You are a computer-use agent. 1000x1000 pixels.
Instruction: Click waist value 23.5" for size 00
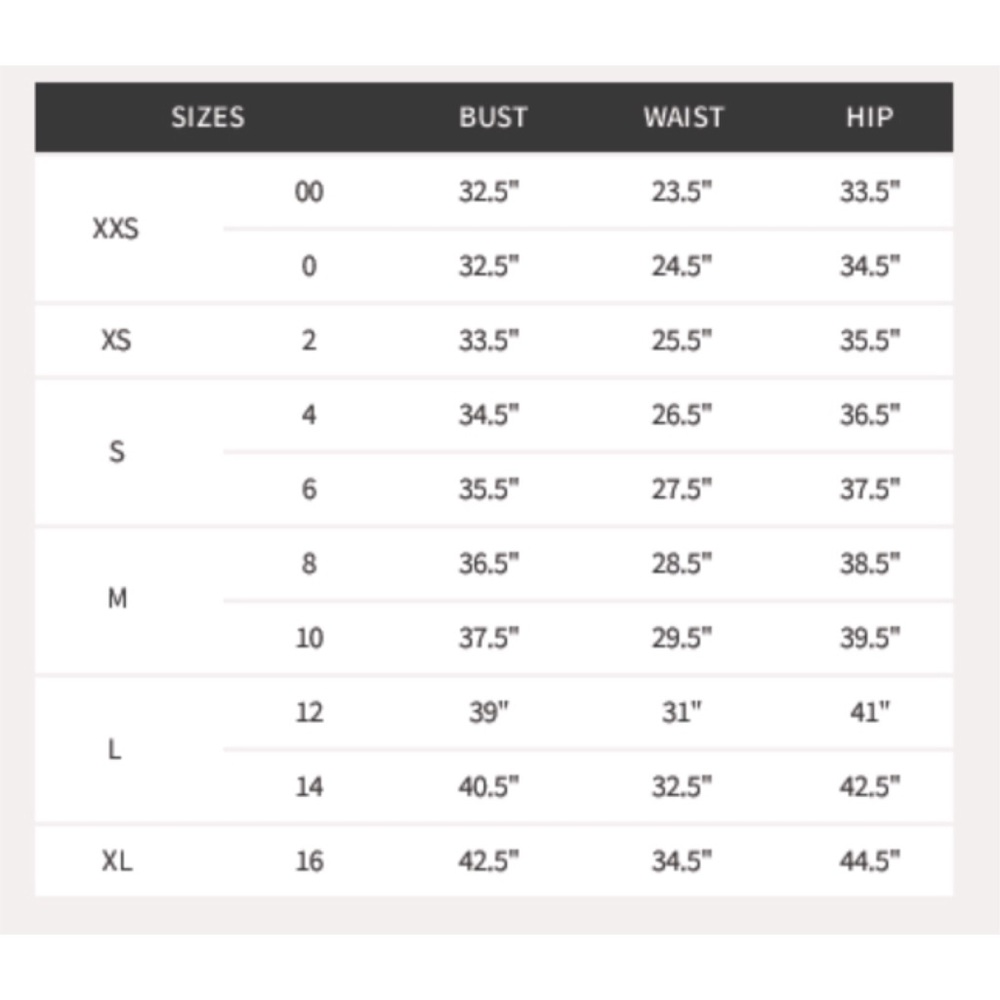pyautogui.click(x=681, y=192)
